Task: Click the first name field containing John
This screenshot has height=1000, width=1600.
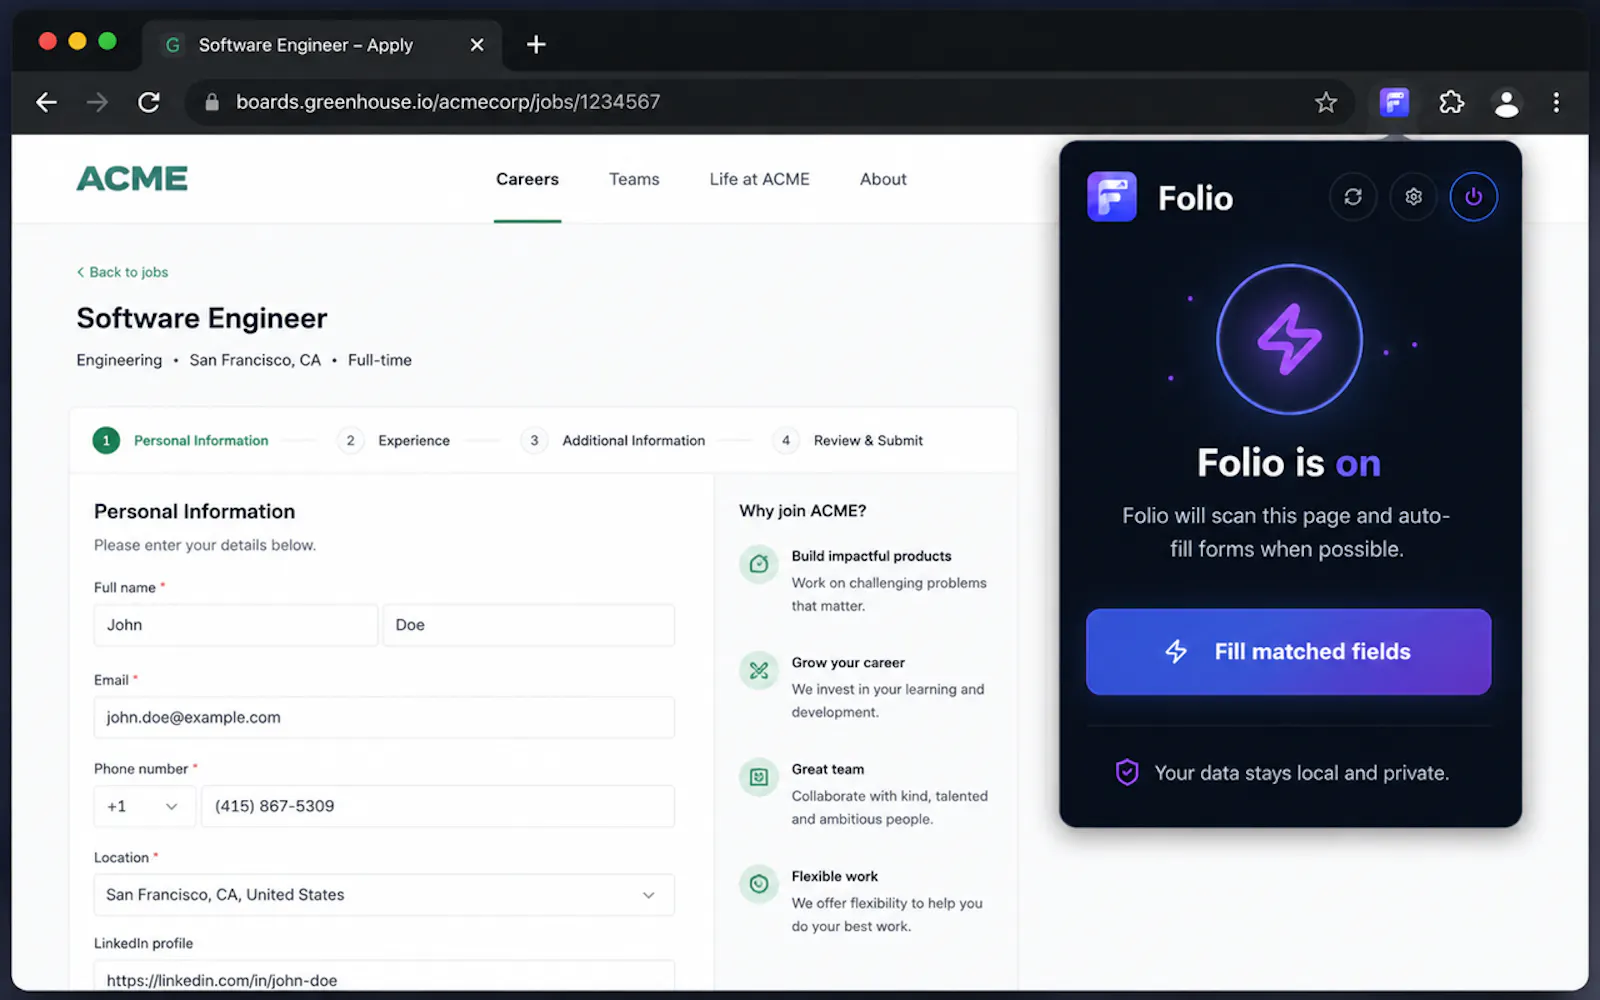Action: 236,625
